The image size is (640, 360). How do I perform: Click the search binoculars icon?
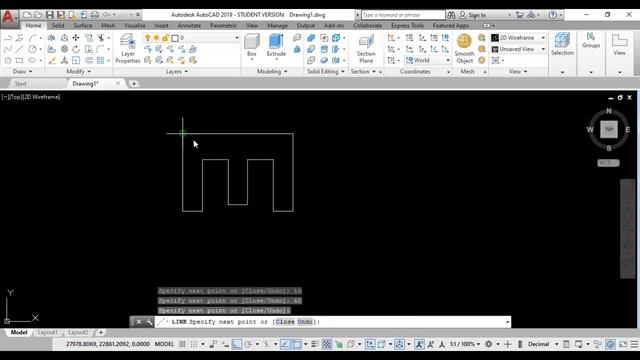pyautogui.click(x=451, y=15)
